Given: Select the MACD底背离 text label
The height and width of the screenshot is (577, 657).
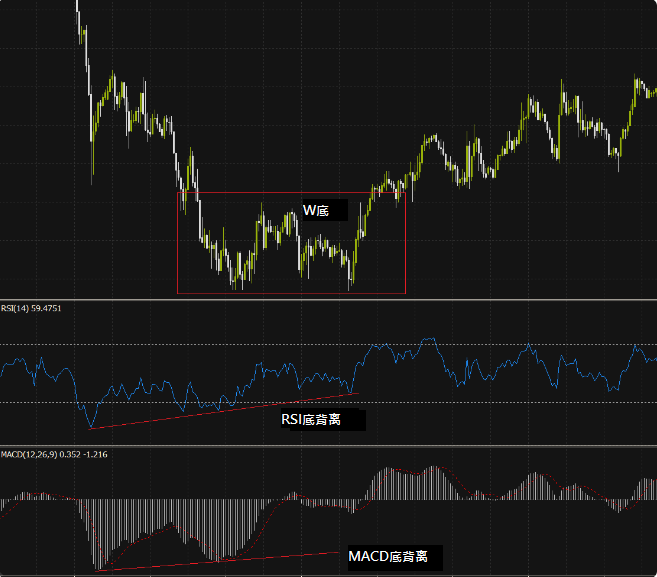Looking at the screenshot, I should point(388,556).
